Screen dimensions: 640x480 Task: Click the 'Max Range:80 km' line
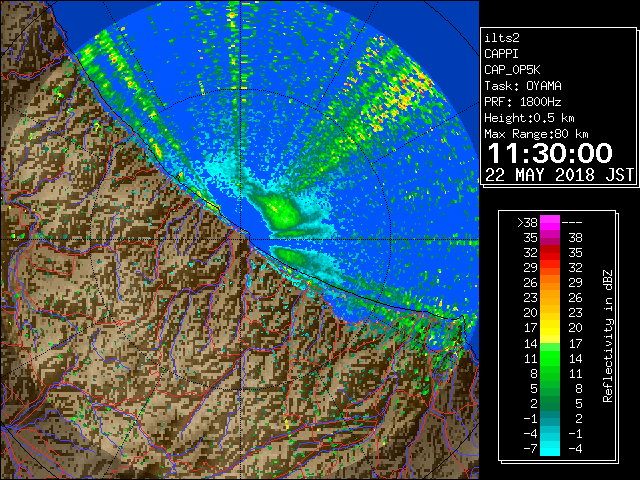tap(536, 134)
